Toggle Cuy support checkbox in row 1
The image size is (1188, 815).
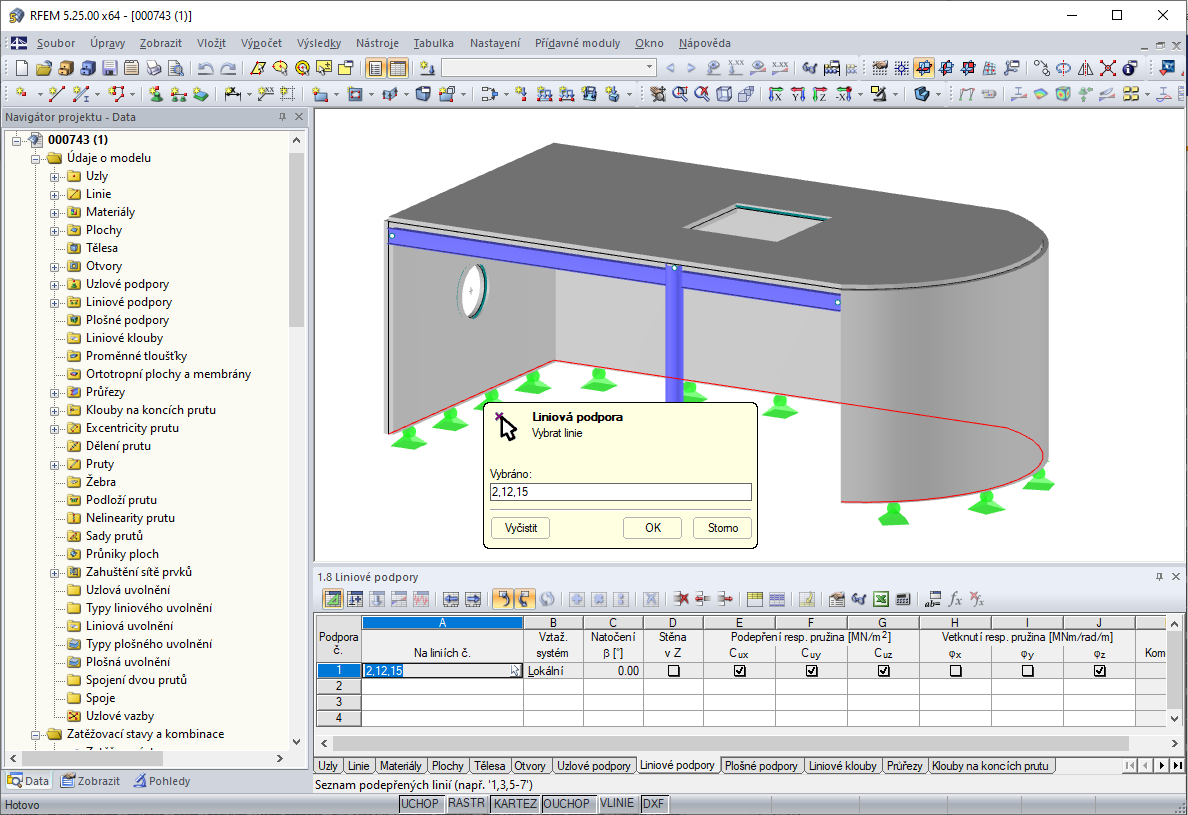tap(811, 670)
